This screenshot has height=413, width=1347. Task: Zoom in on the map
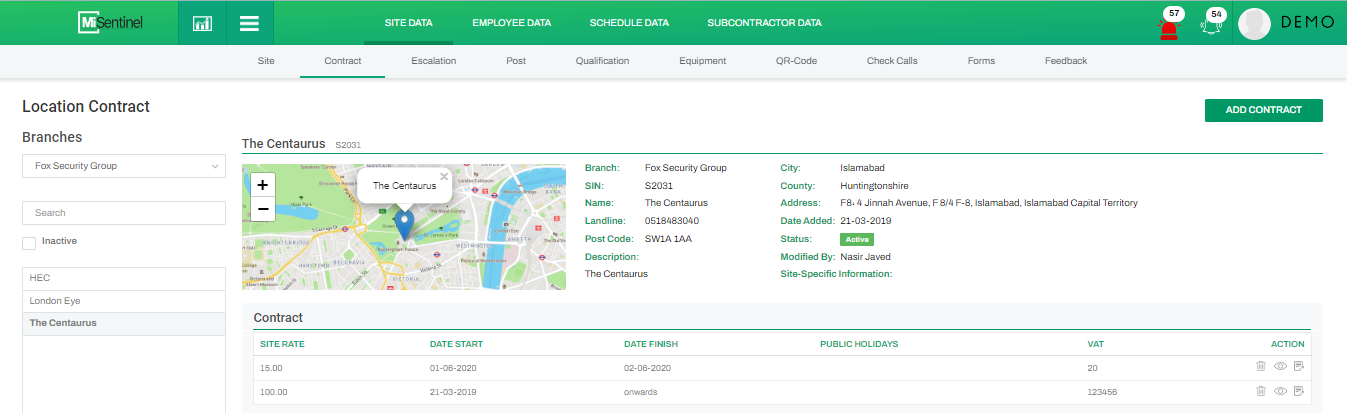pyautogui.click(x=262, y=185)
